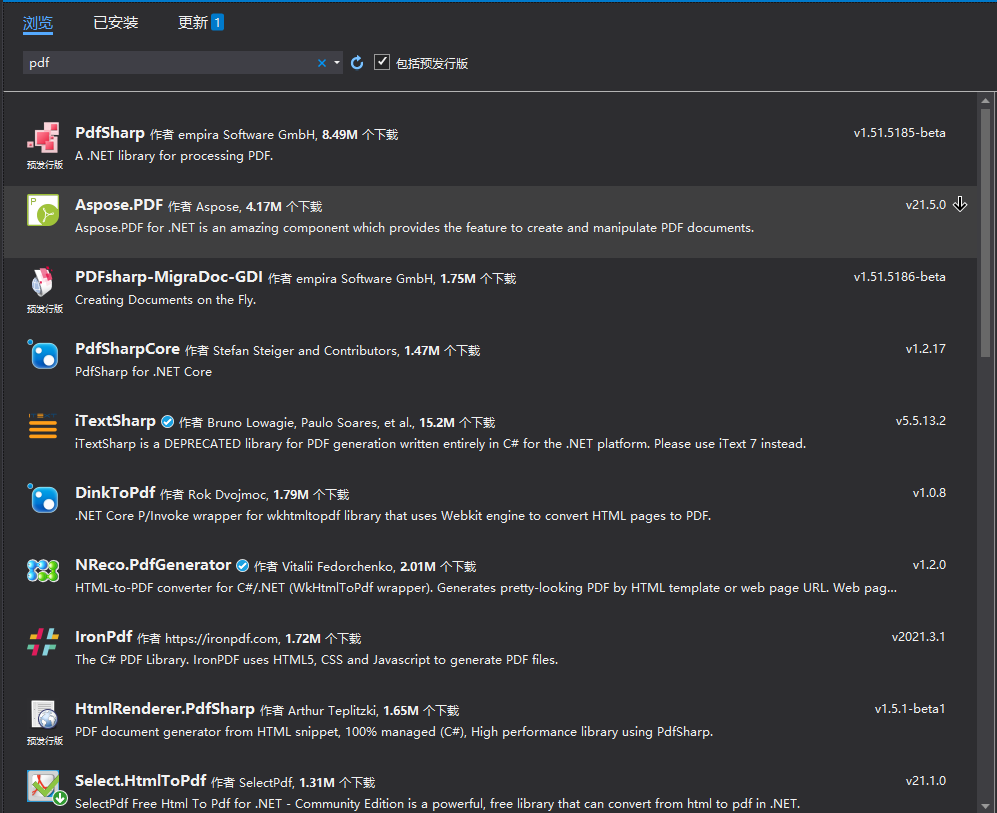Viewport: 997px width, 813px height.
Task: Click the Aspose.PDF package icon
Action: [43, 210]
